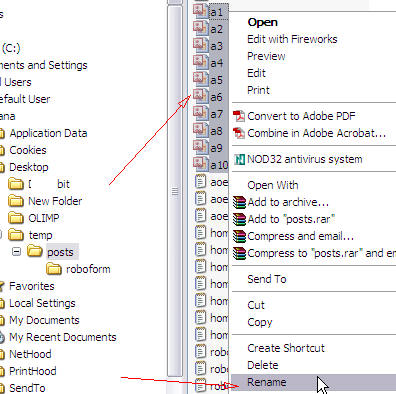Choose Open from the context menu

click(x=263, y=22)
